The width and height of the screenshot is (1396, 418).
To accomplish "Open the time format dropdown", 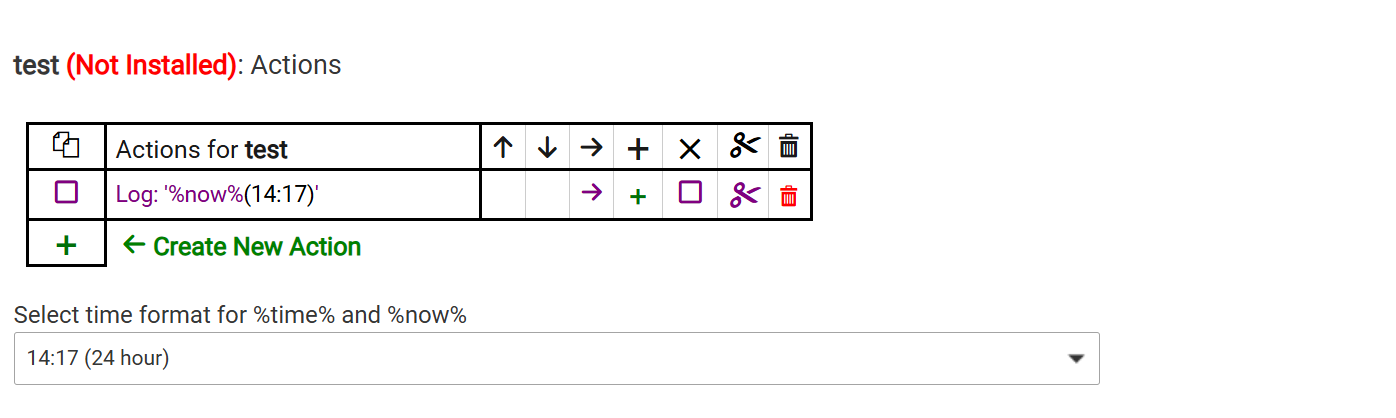I will coord(557,358).
